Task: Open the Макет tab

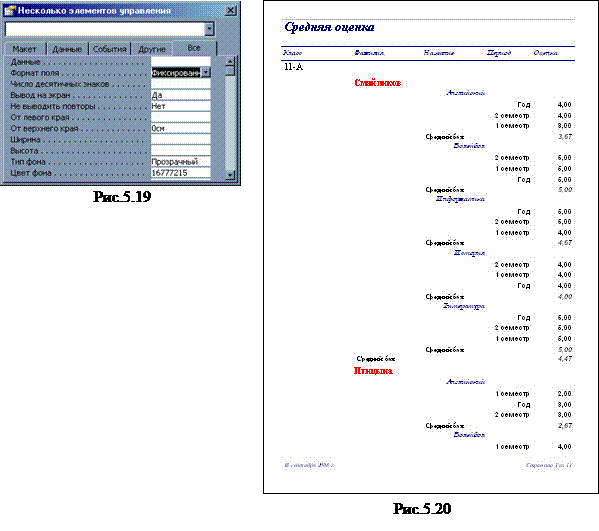Action: [24, 49]
